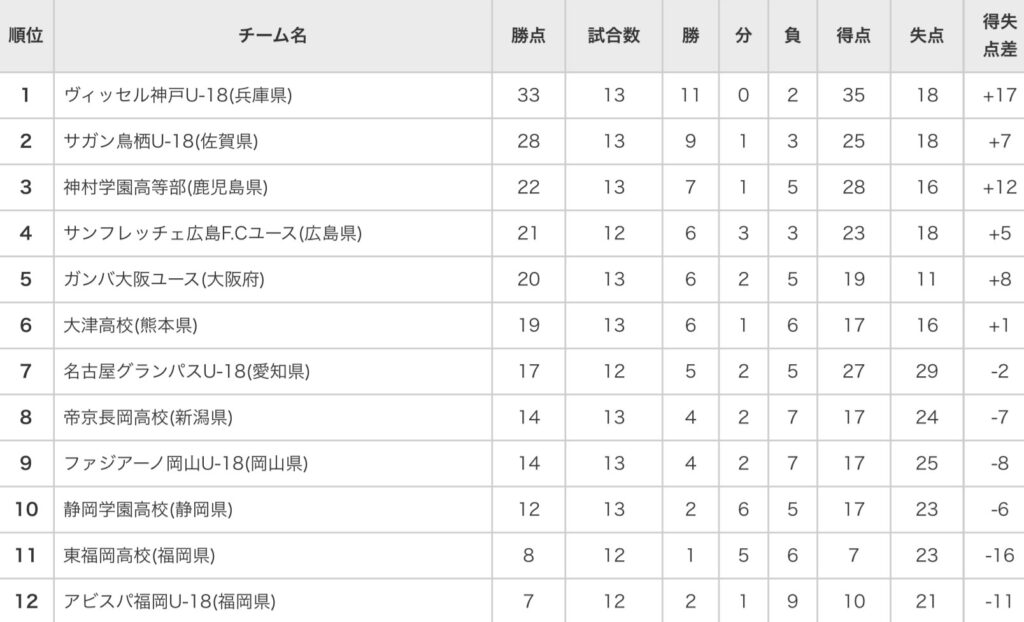Select 神村学園高等部(鹿児島県) row name

[x=165, y=188]
